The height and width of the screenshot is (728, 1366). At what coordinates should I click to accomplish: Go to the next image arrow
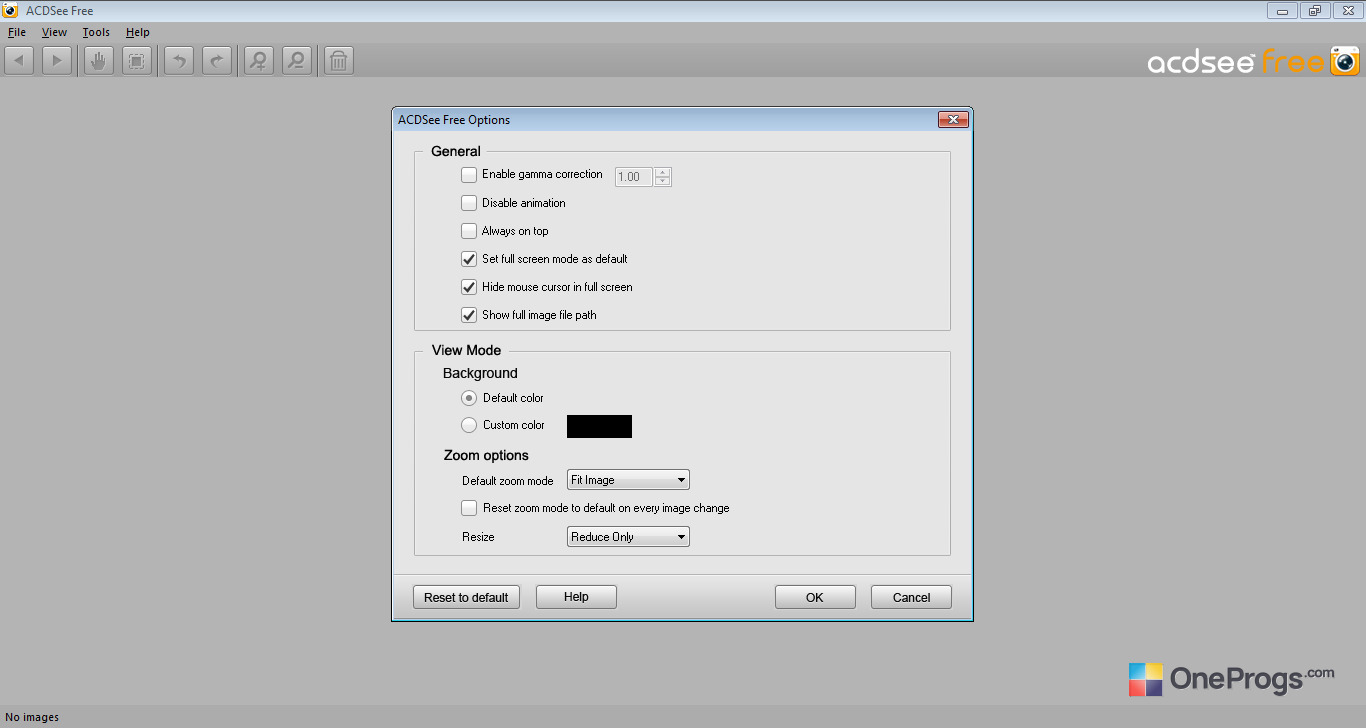click(x=56, y=61)
